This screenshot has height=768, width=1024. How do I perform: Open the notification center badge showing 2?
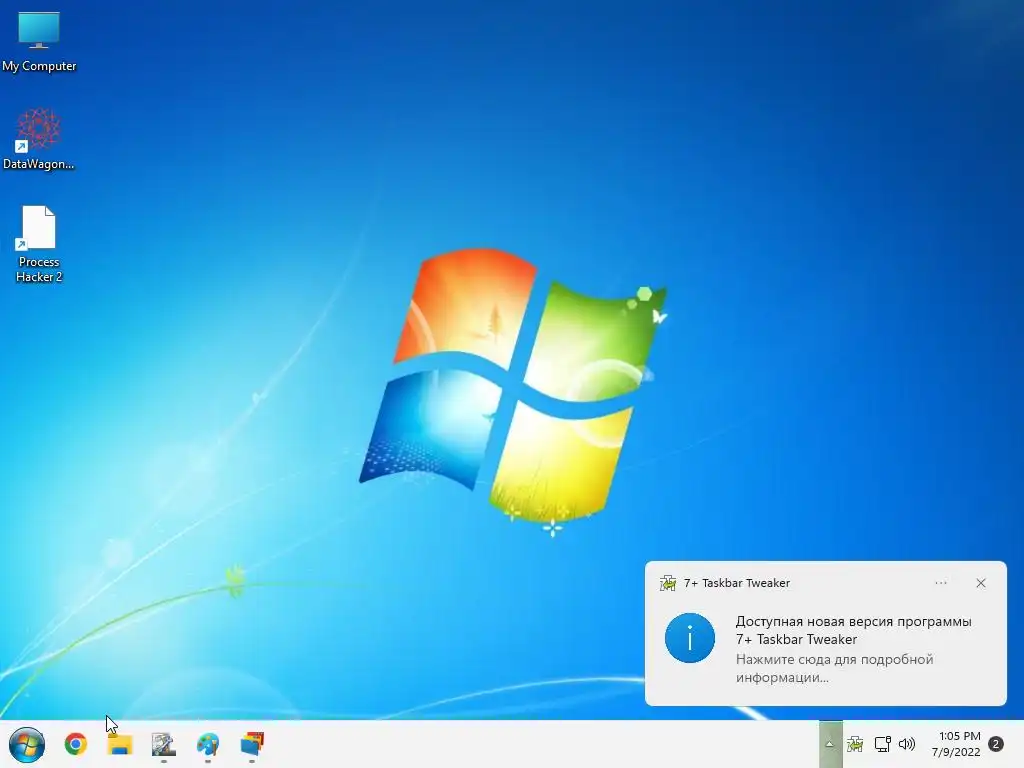point(996,744)
